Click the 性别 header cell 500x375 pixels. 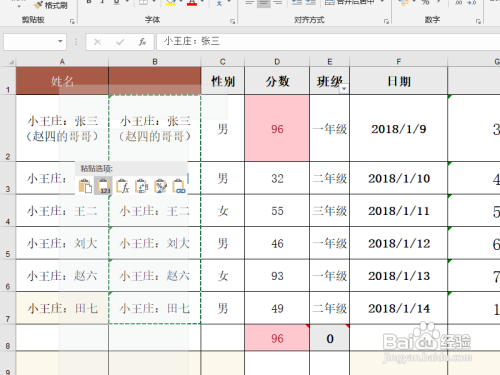click(223, 81)
